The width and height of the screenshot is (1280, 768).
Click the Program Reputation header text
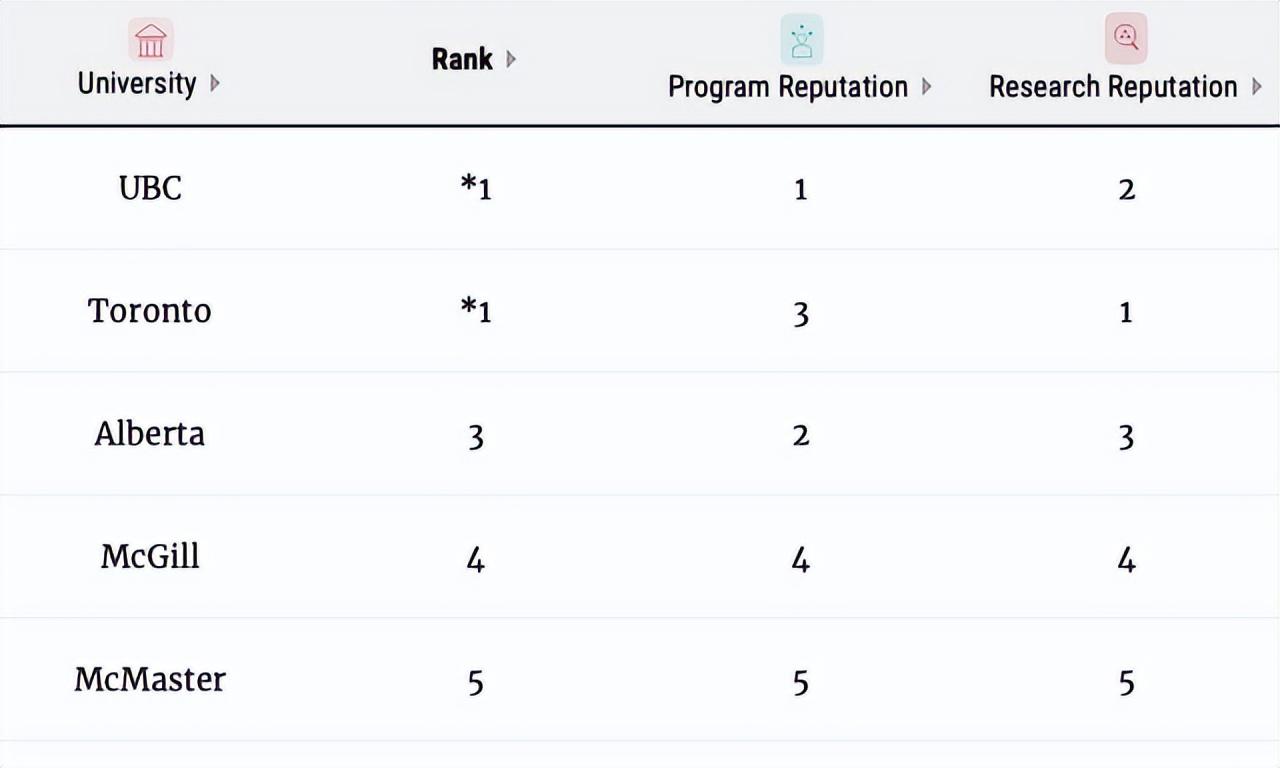(787, 87)
